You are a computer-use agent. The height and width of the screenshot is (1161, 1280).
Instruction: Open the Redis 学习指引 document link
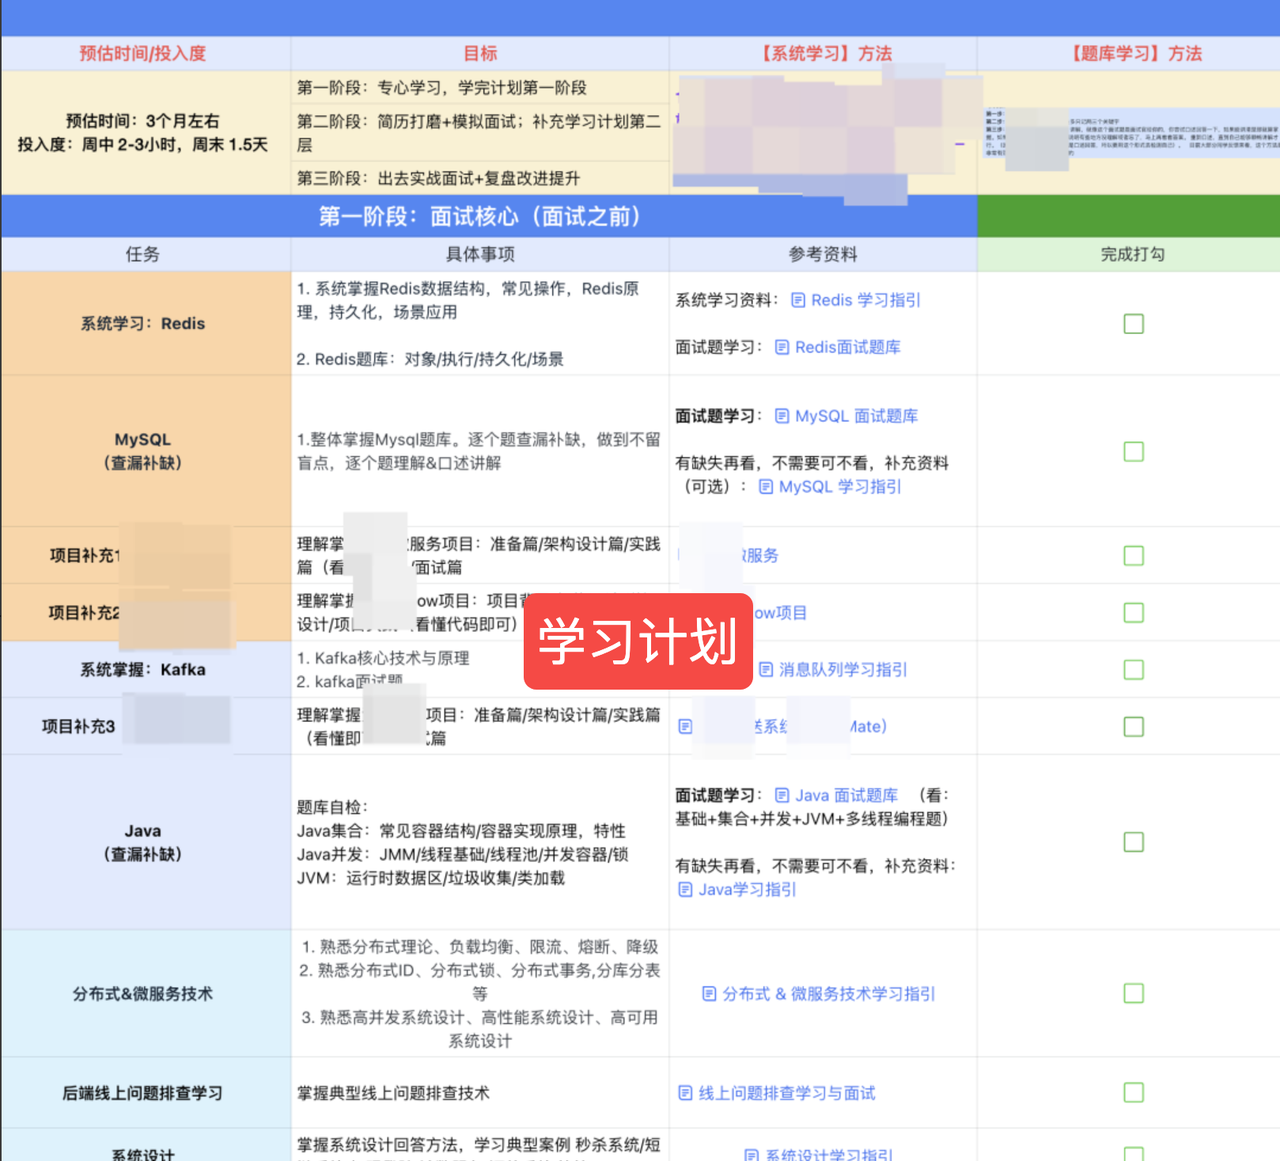[x=856, y=300]
